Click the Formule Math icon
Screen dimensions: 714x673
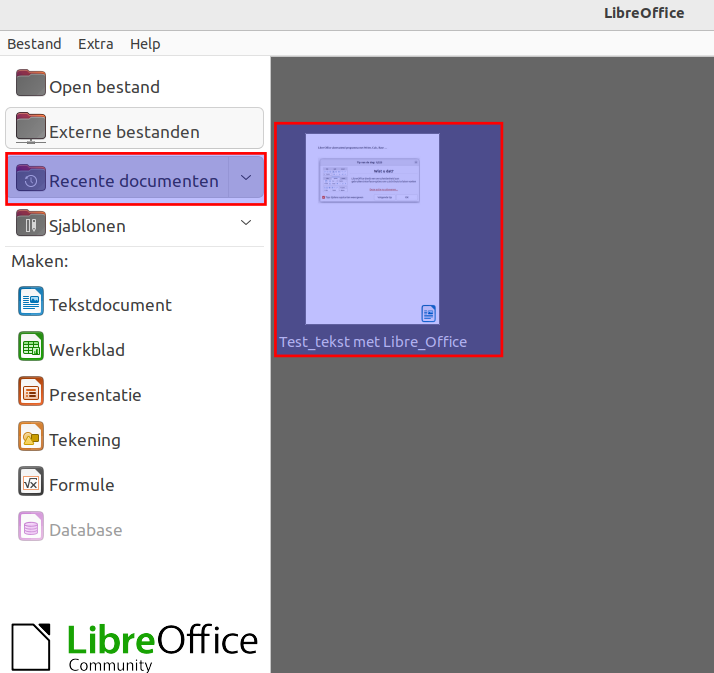pos(31,481)
